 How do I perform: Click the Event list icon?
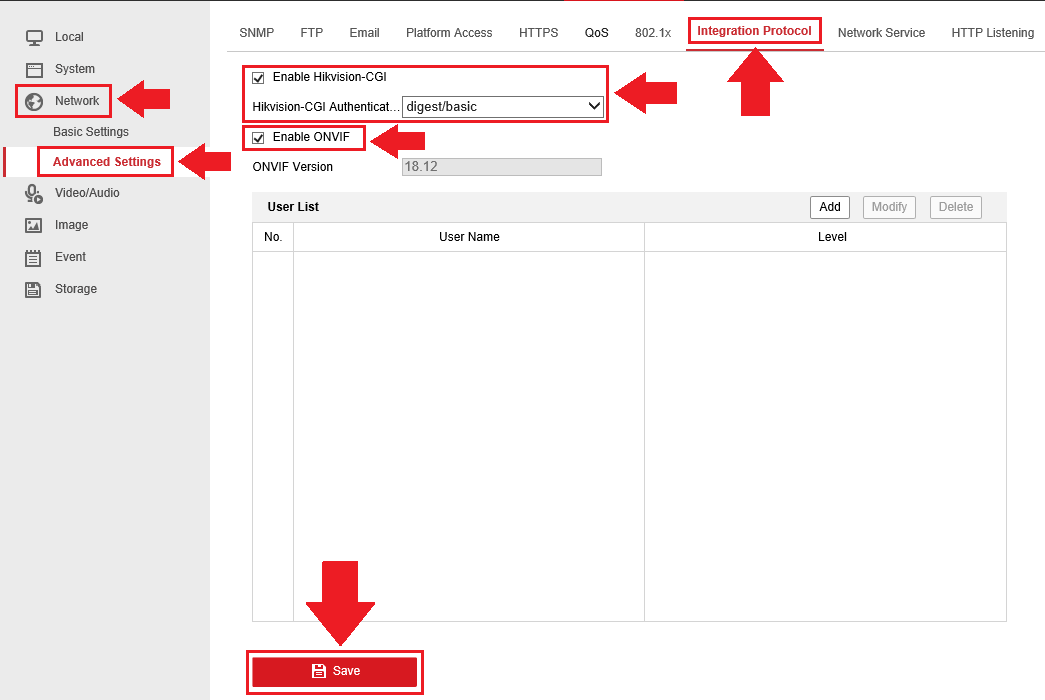[x=34, y=257]
